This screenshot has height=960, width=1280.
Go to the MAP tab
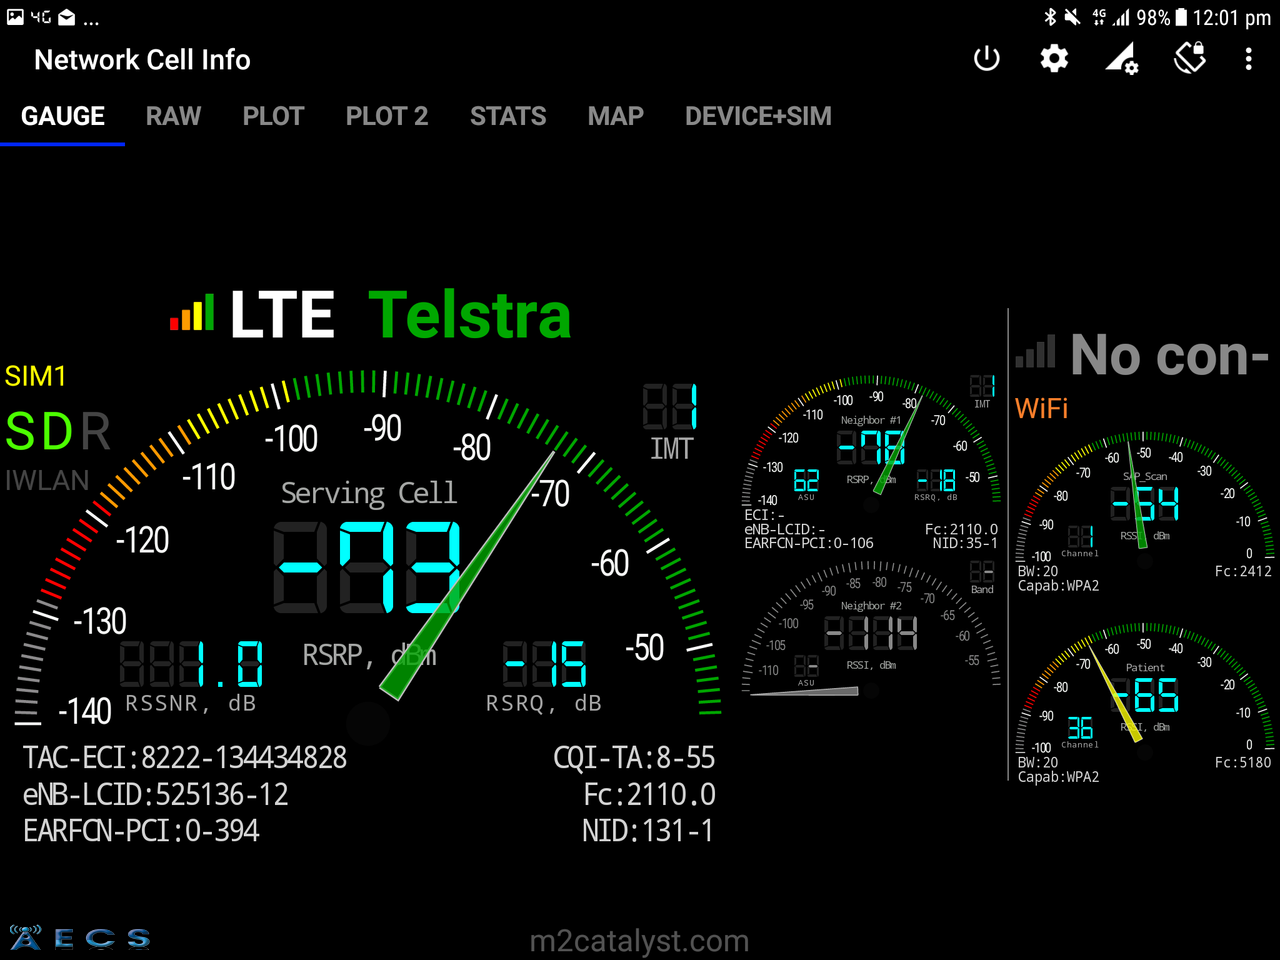click(616, 116)
